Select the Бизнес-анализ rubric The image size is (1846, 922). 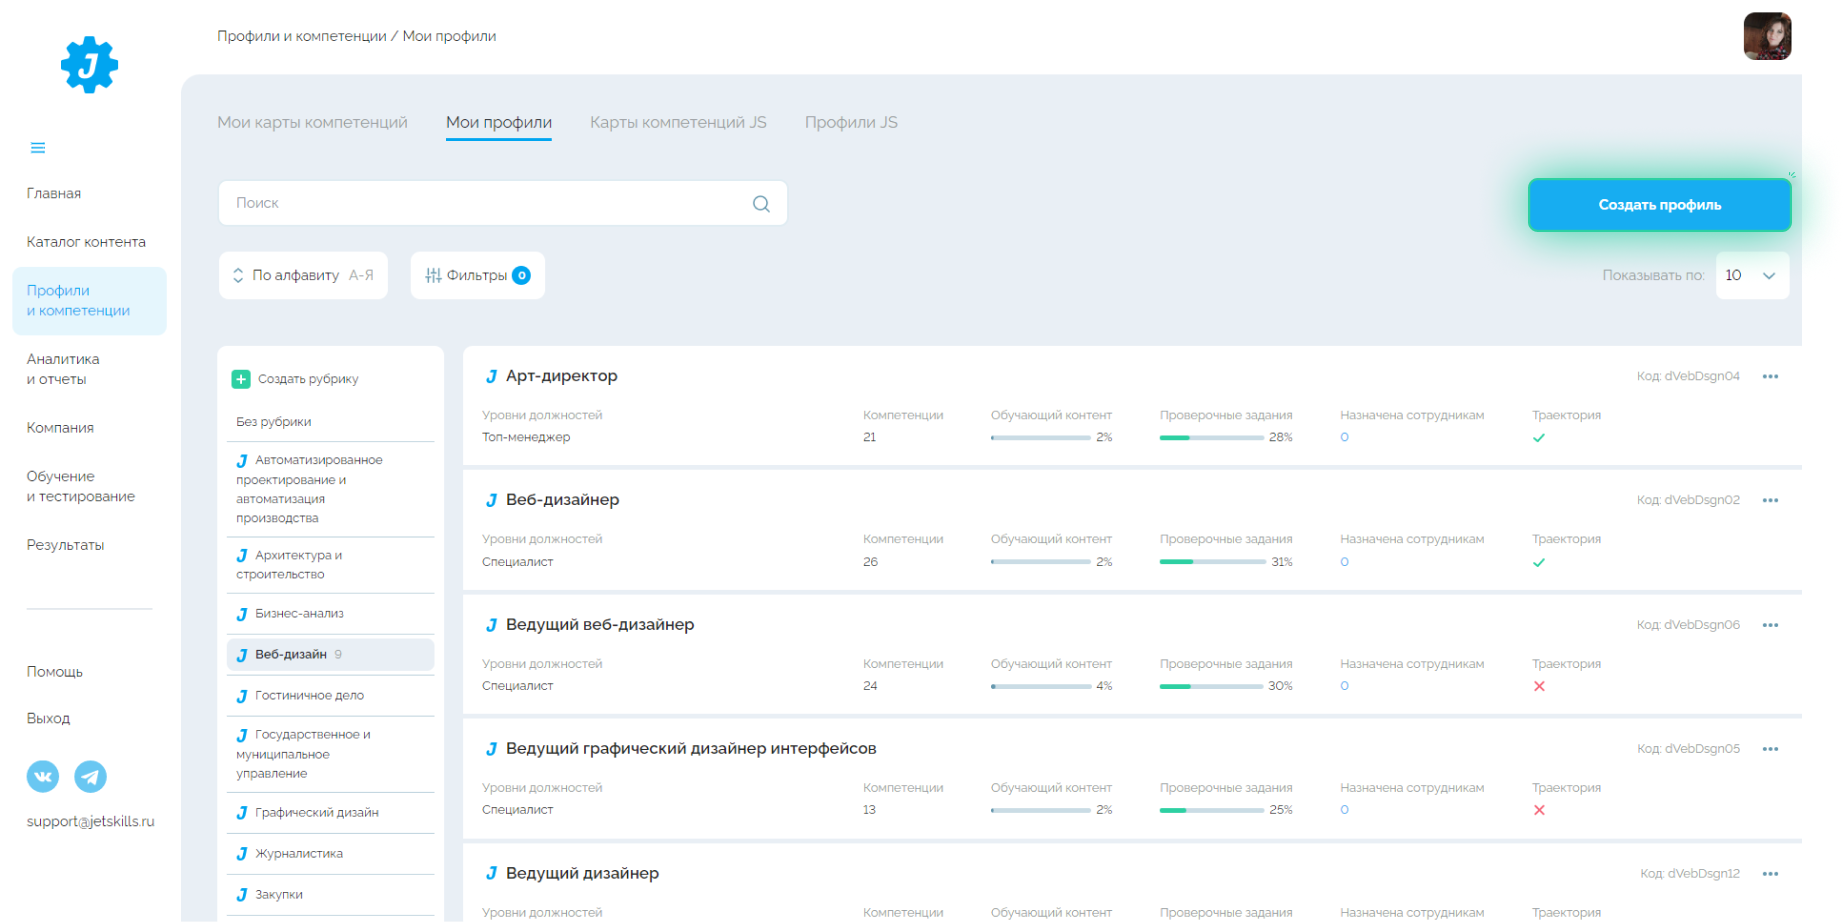(330, 614)
